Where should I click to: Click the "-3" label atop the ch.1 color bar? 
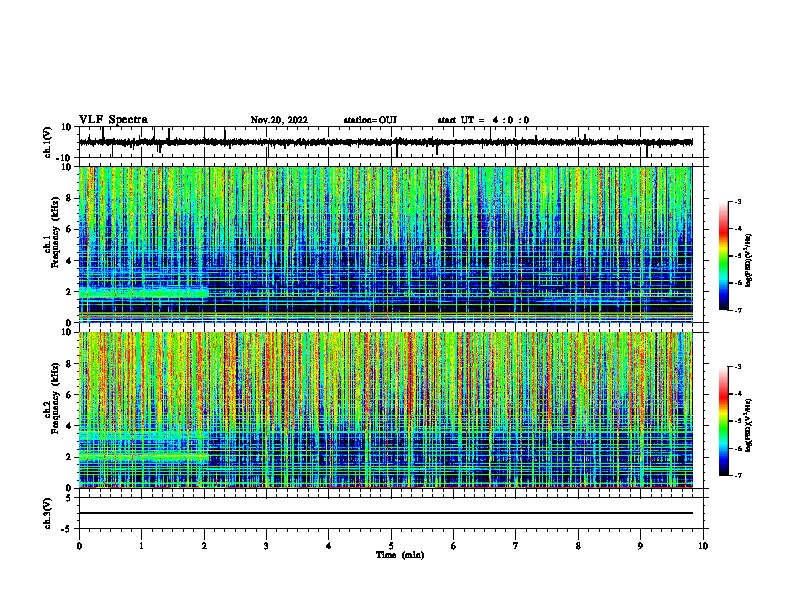737,201
